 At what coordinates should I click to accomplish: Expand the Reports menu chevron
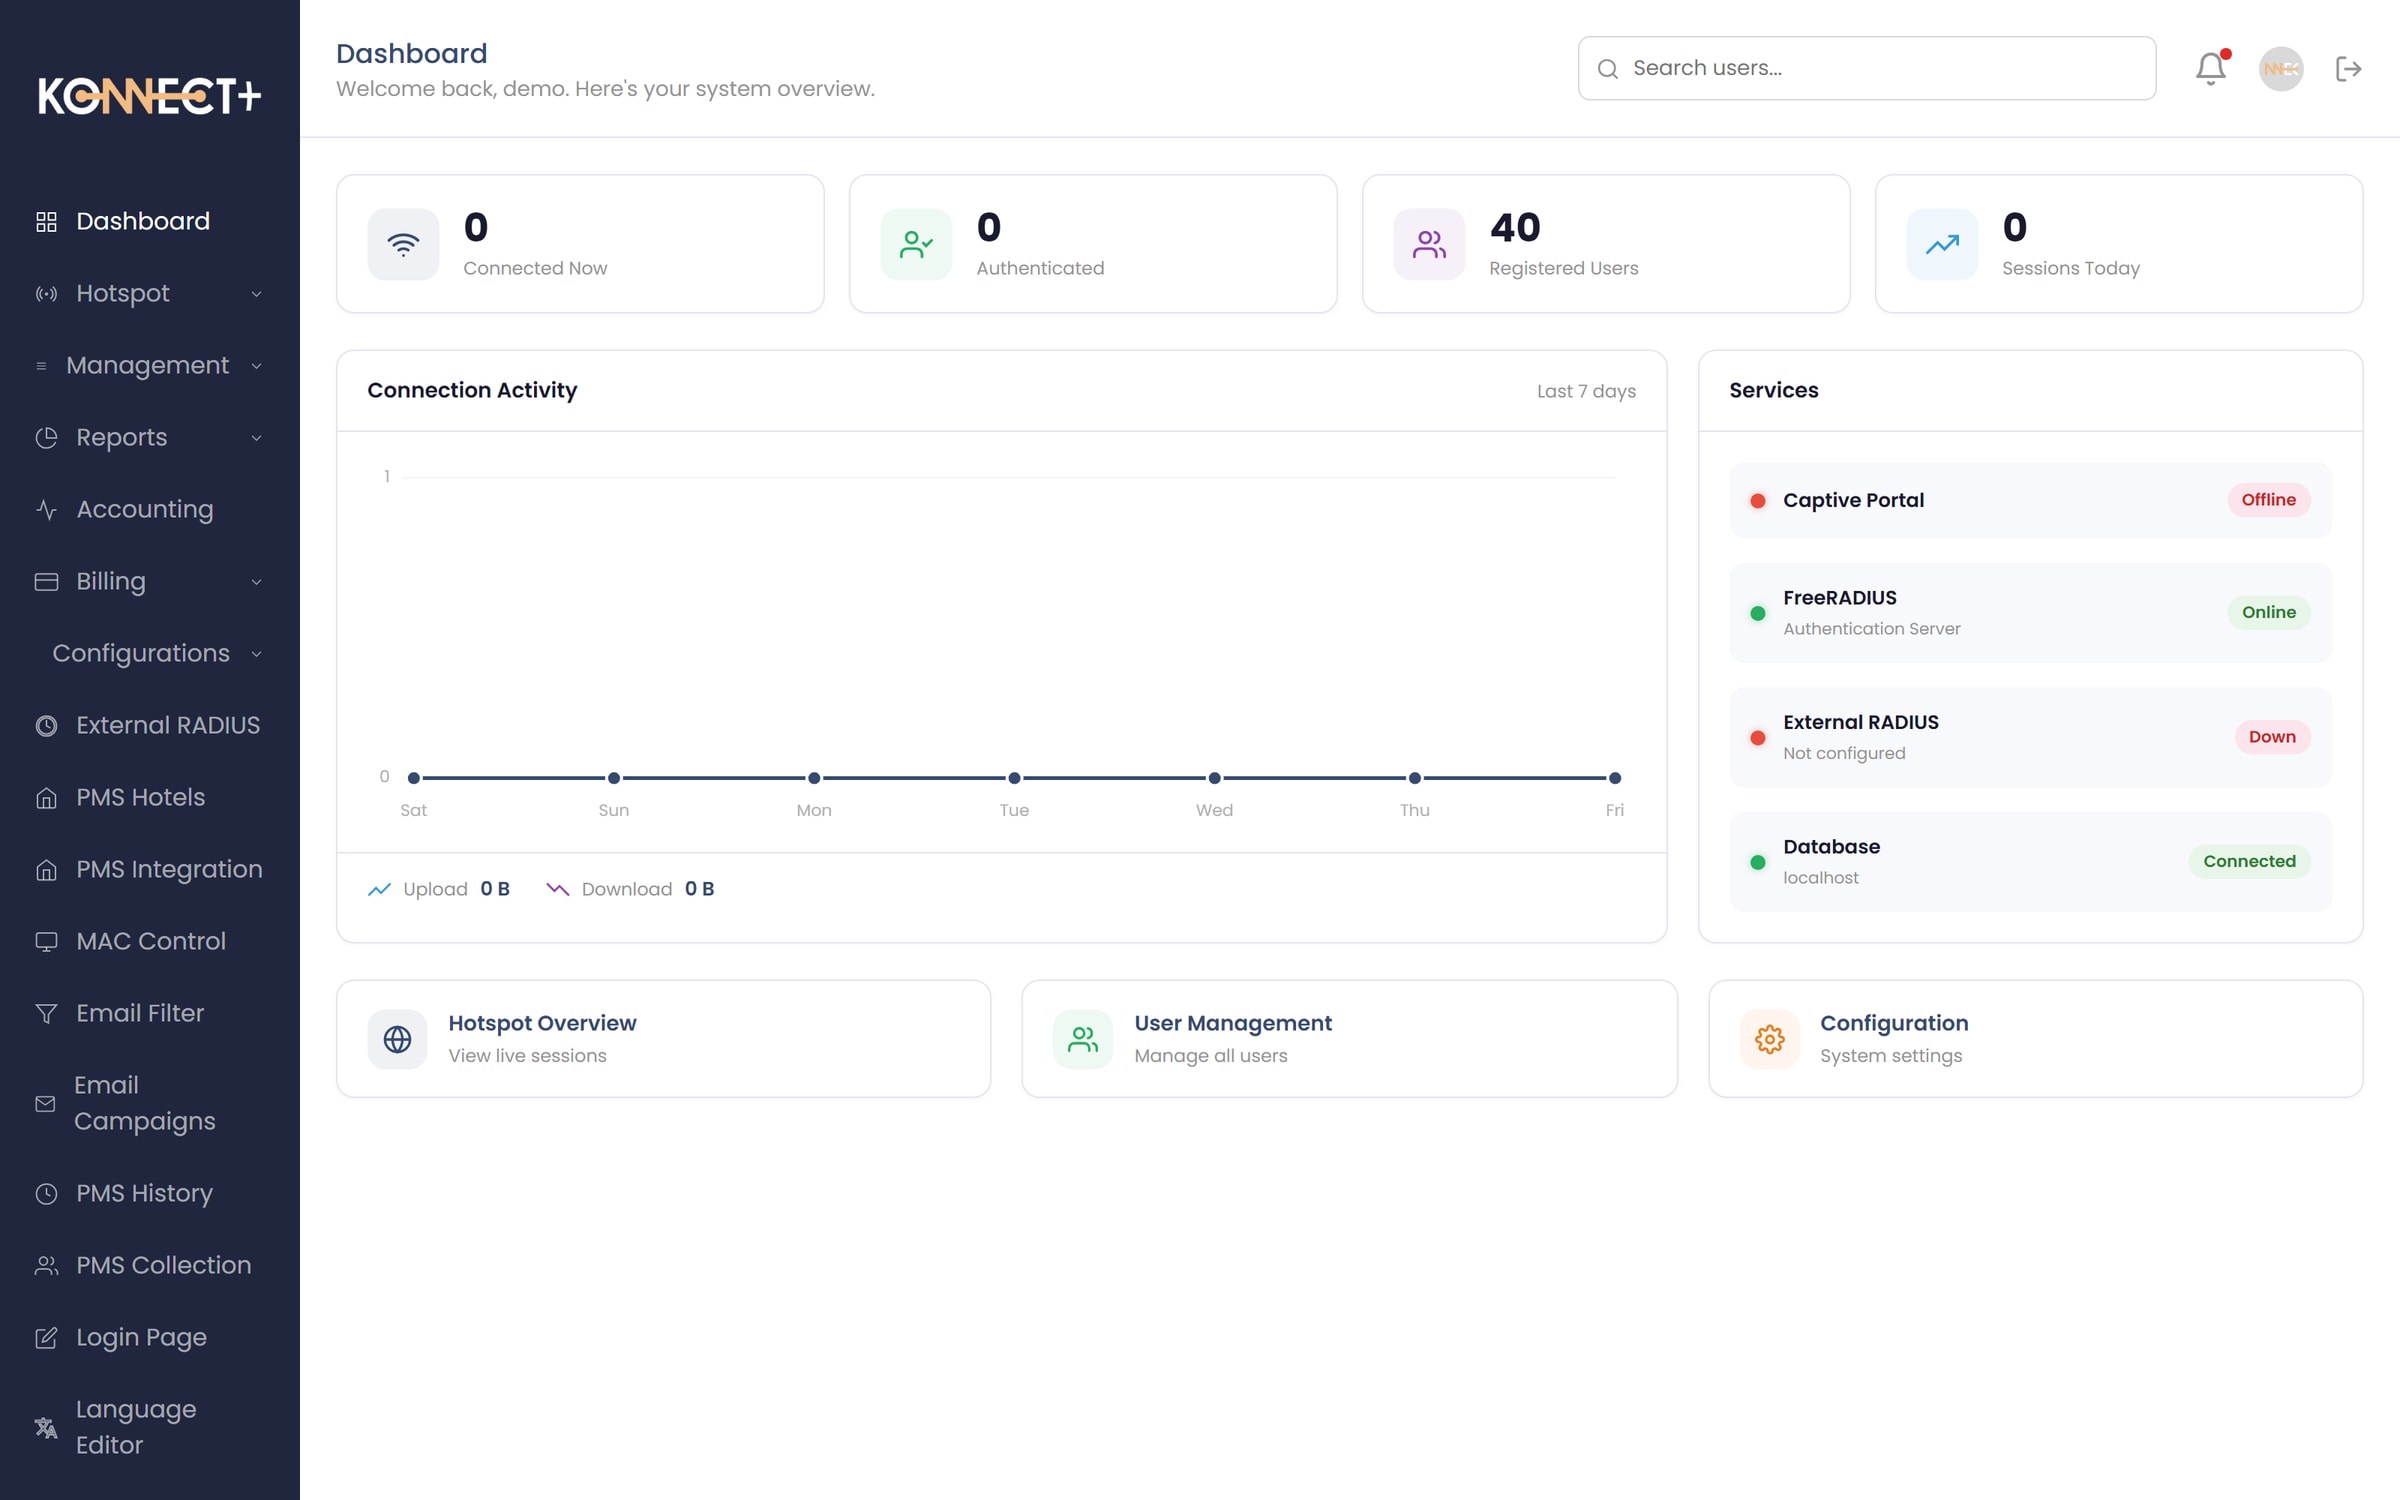point(256,438)
